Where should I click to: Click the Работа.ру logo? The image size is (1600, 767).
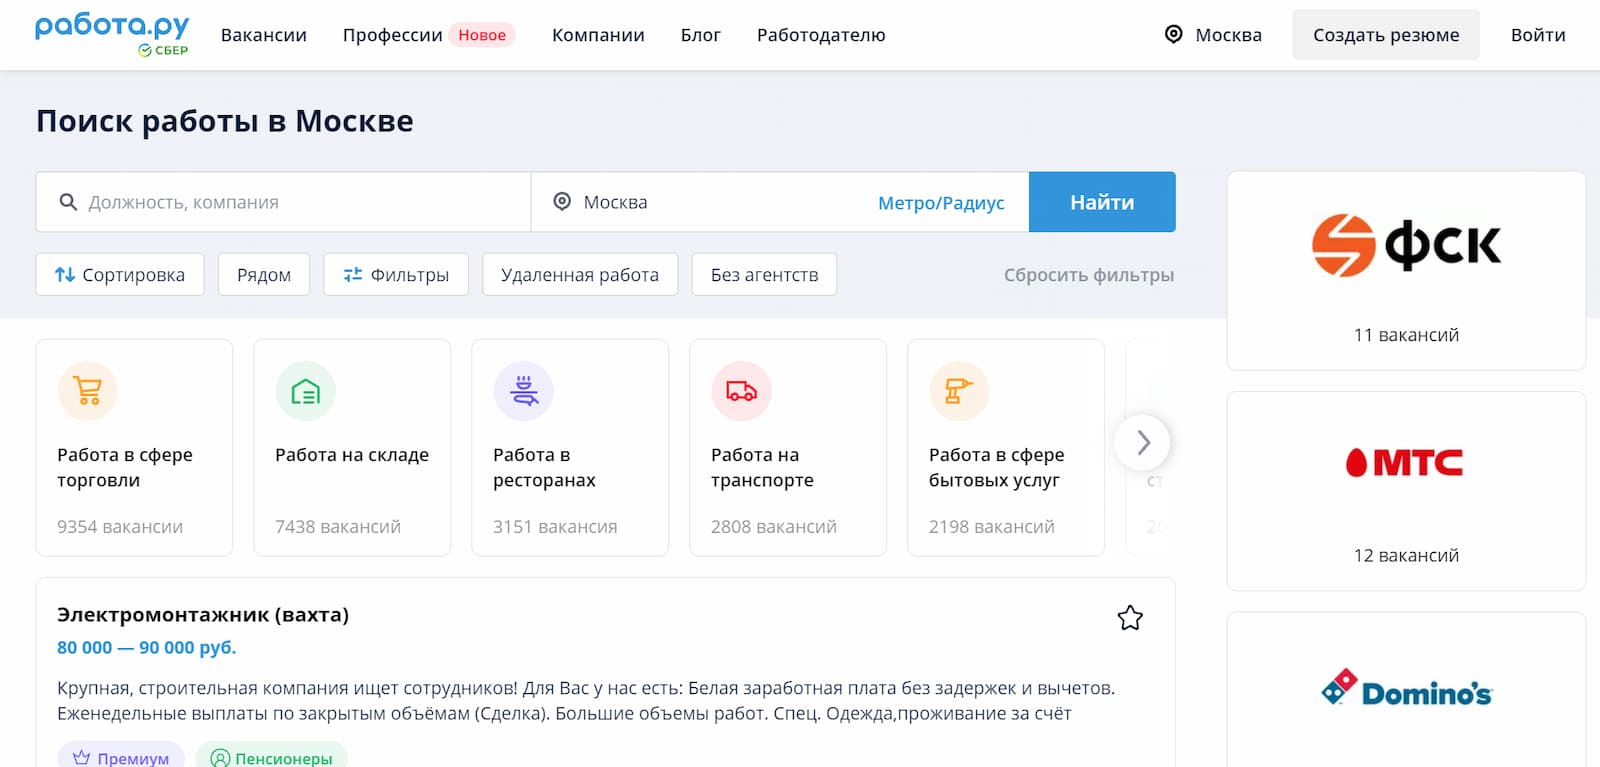tap(112, 35)
